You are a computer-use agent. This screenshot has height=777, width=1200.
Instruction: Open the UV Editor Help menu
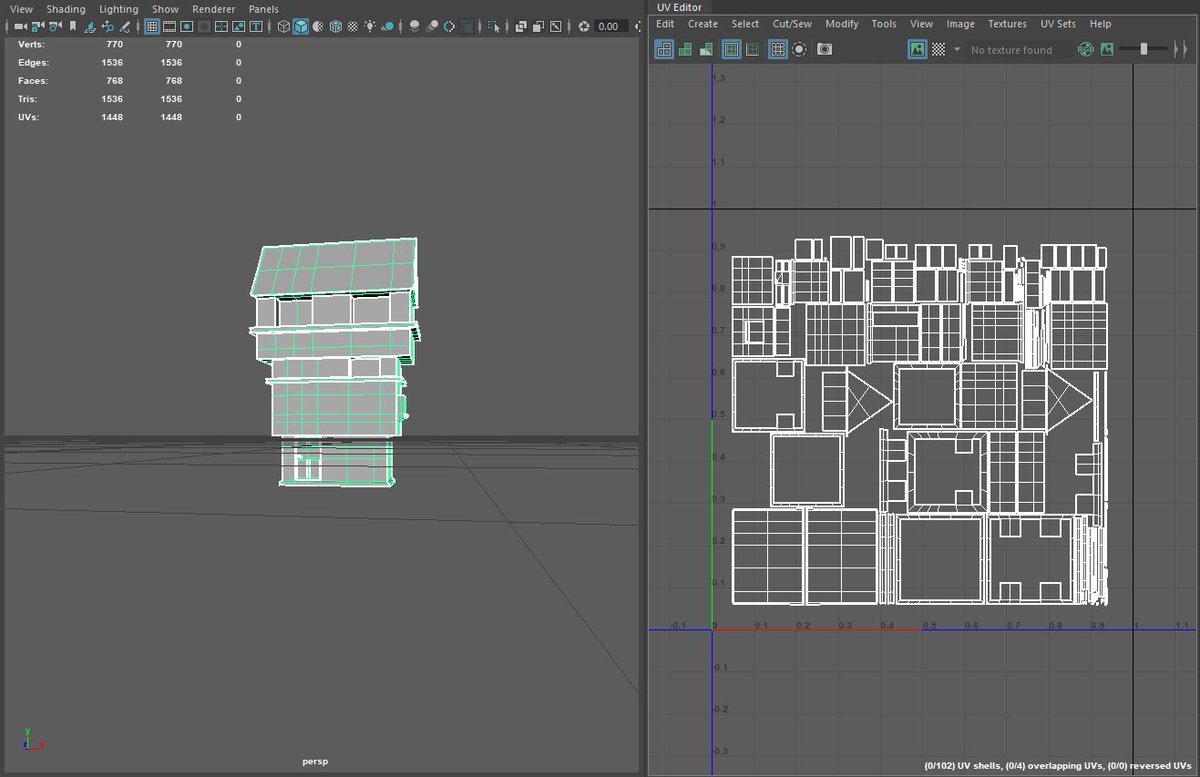[1100, 24]
